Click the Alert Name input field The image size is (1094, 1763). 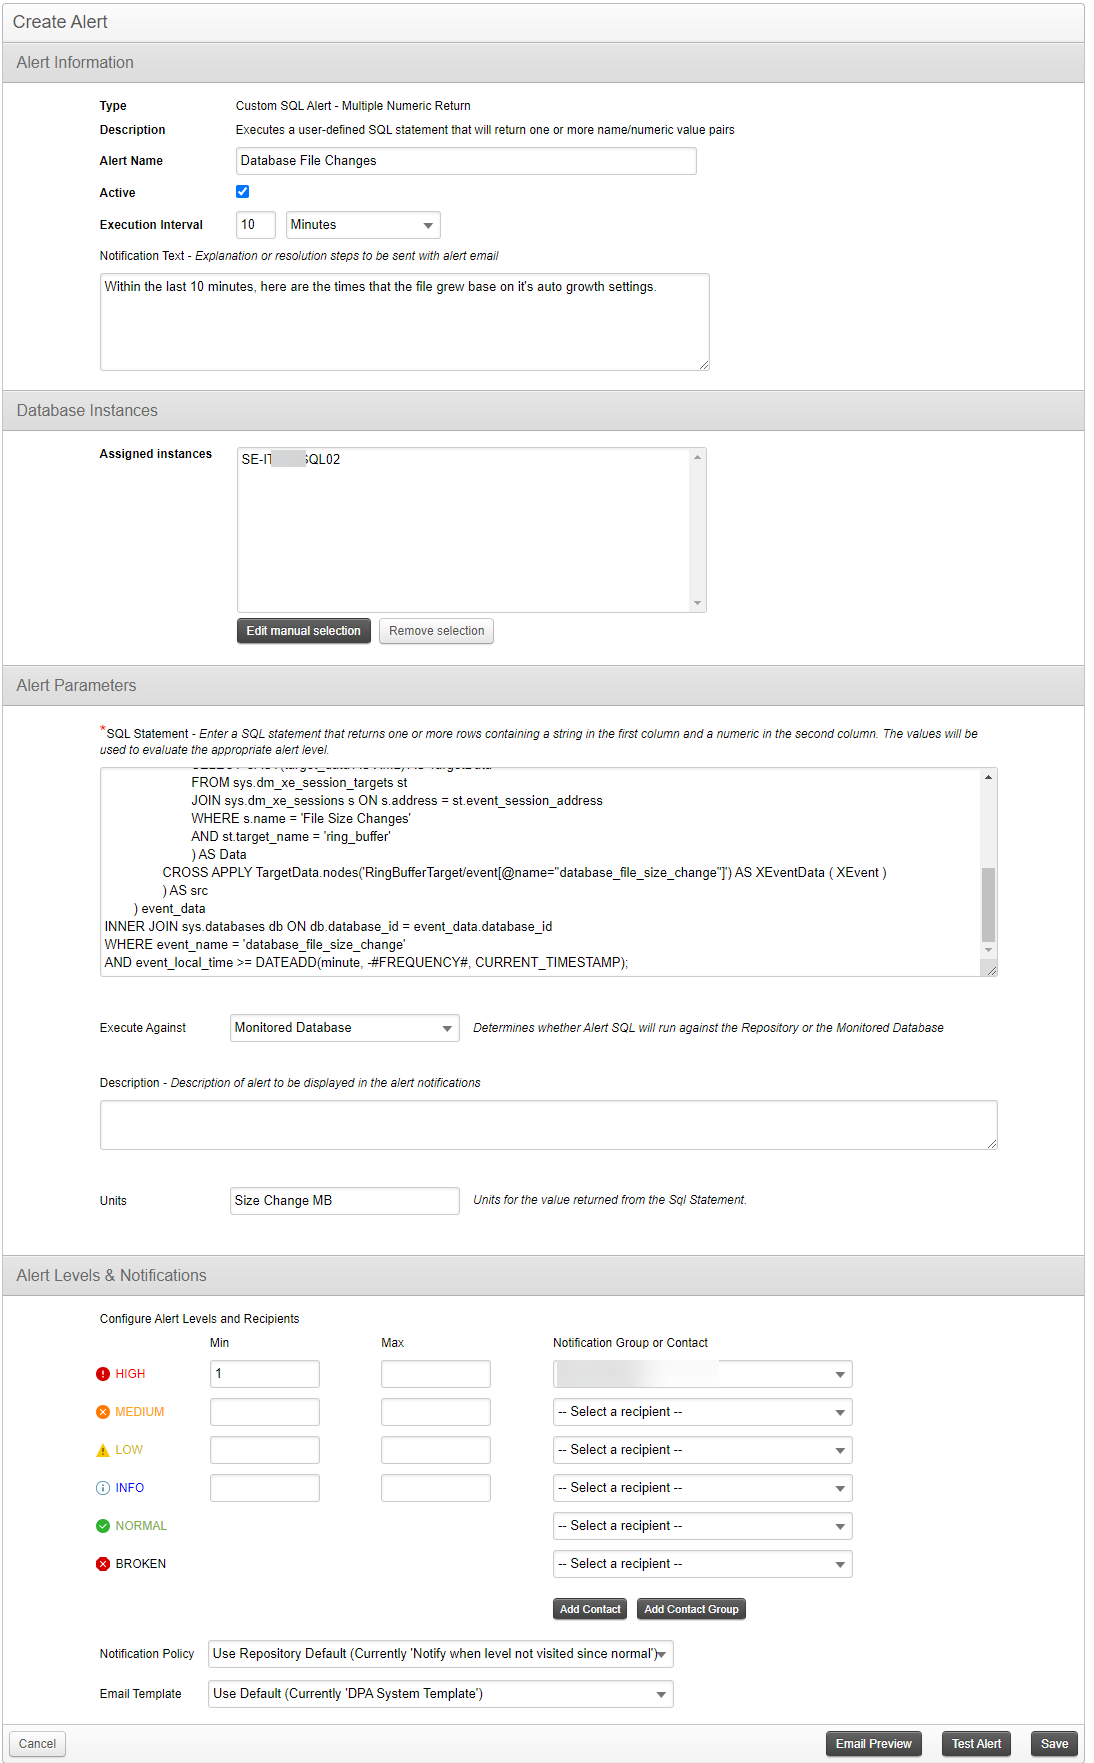point(466,161)
